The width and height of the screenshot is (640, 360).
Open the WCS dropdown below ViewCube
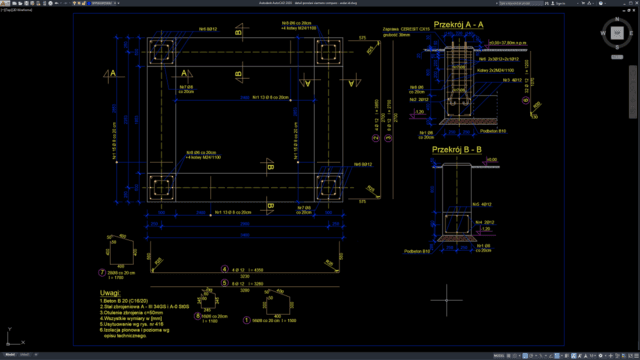pos(617,57)
